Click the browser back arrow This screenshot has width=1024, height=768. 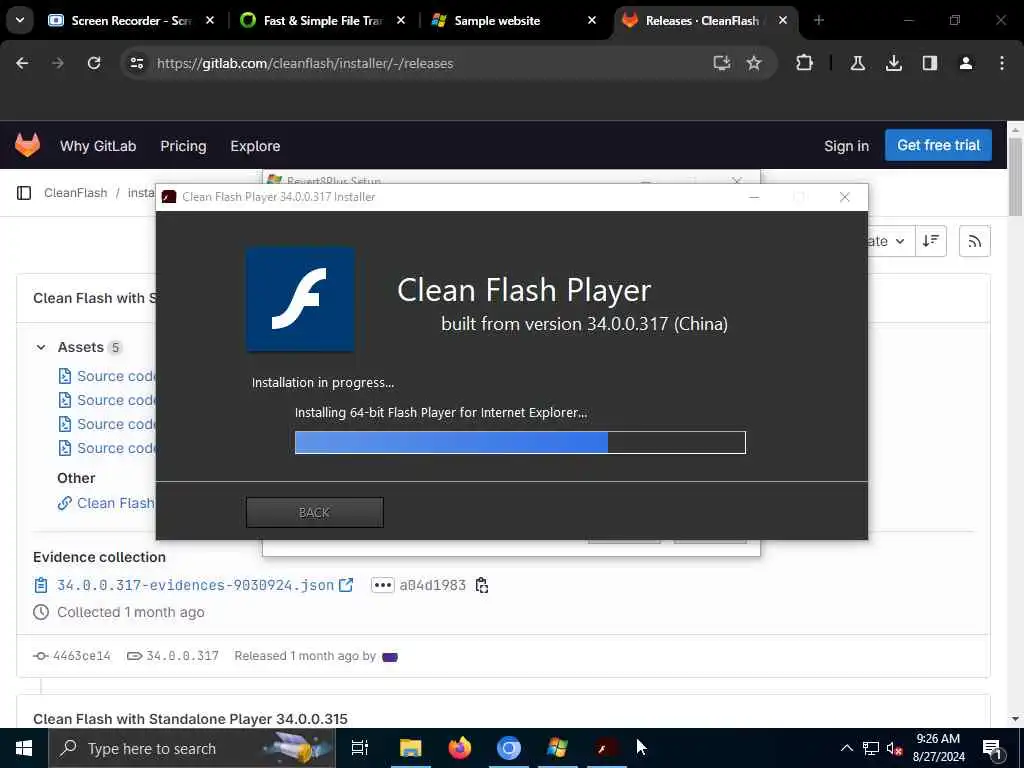click(22, 63)
